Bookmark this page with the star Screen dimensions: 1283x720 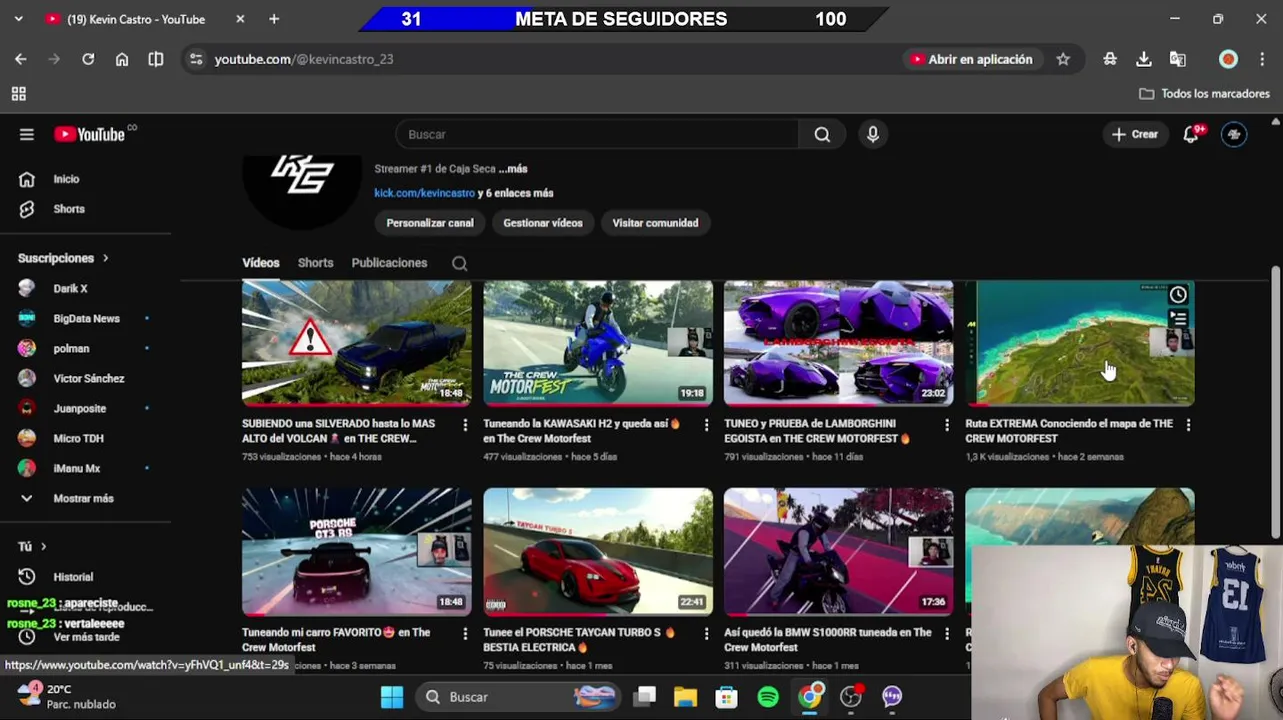coord(1063,59)
